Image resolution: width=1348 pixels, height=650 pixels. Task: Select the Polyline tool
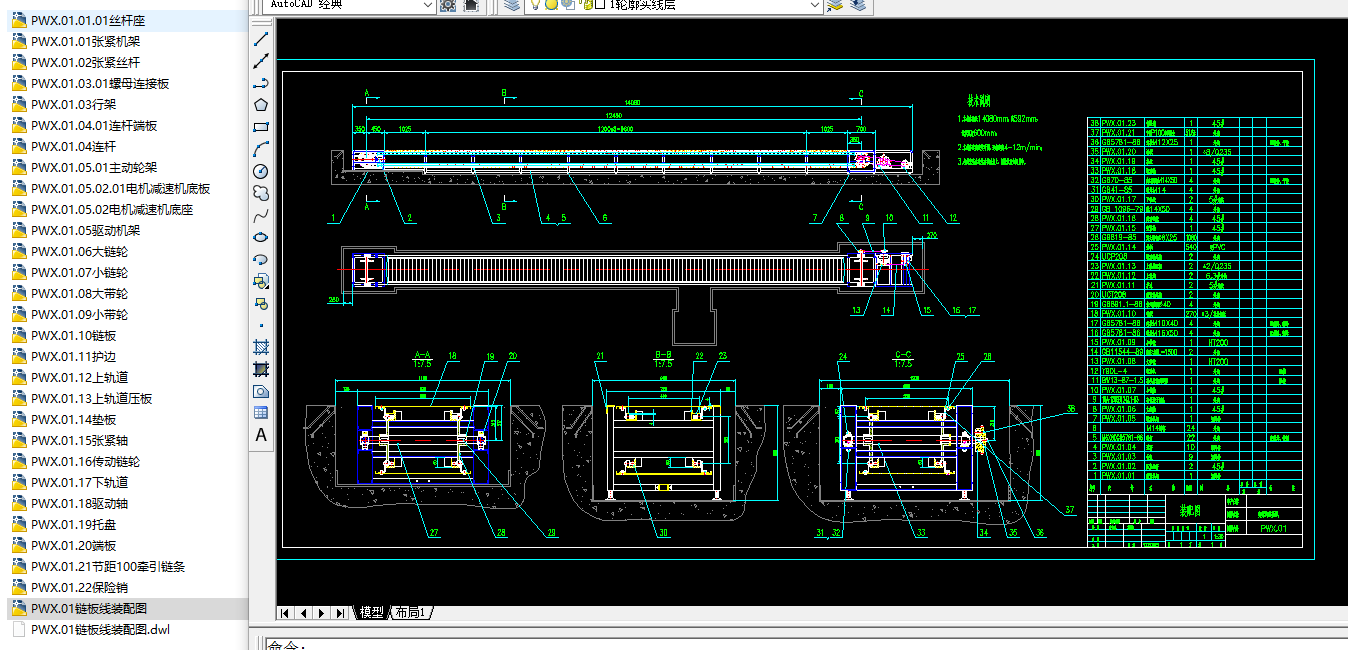[x=261, y=83]
